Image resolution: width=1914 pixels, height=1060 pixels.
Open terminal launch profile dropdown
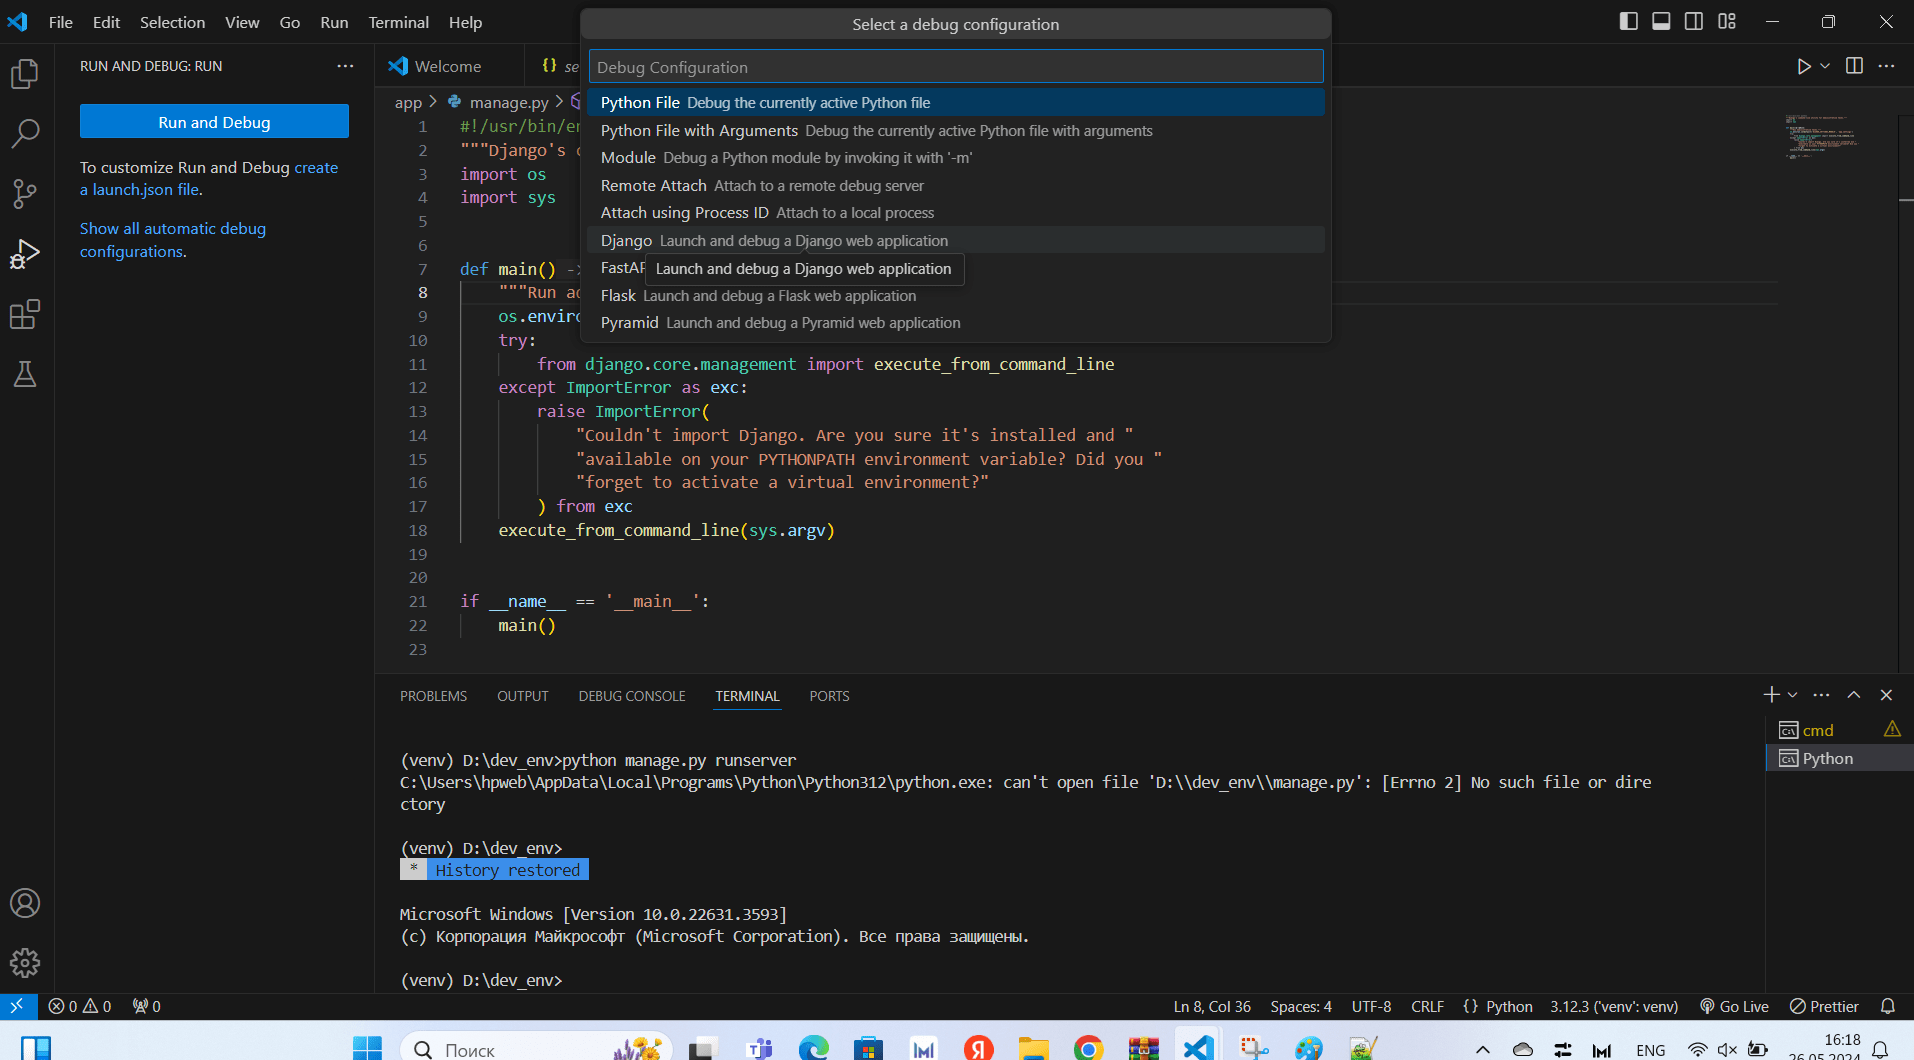1792,695
